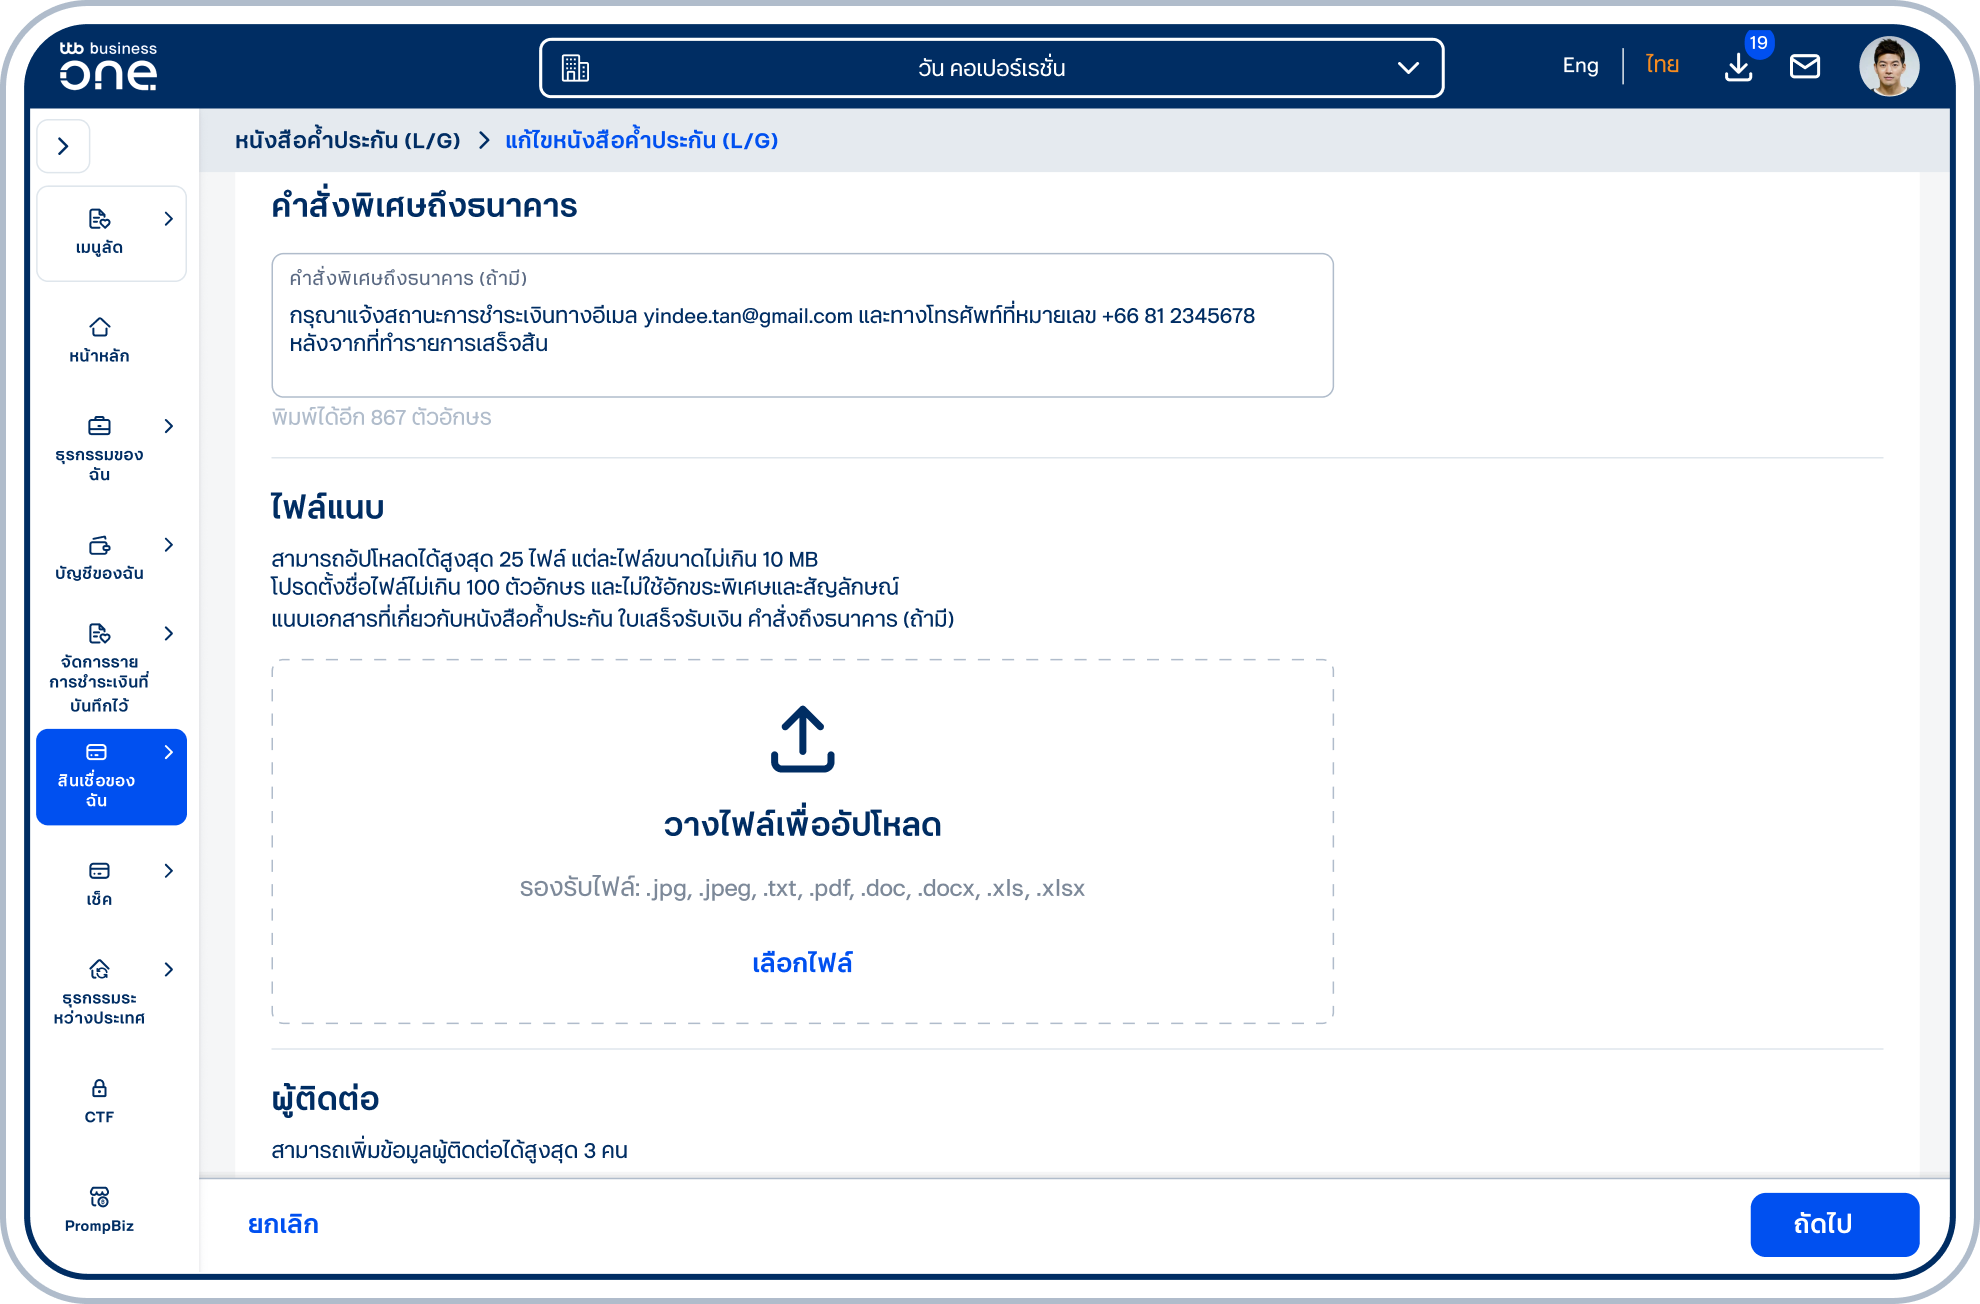This screenshot has width=1980, height=1304.
Task: Open the CTF lock icon
Action: 99,1088
